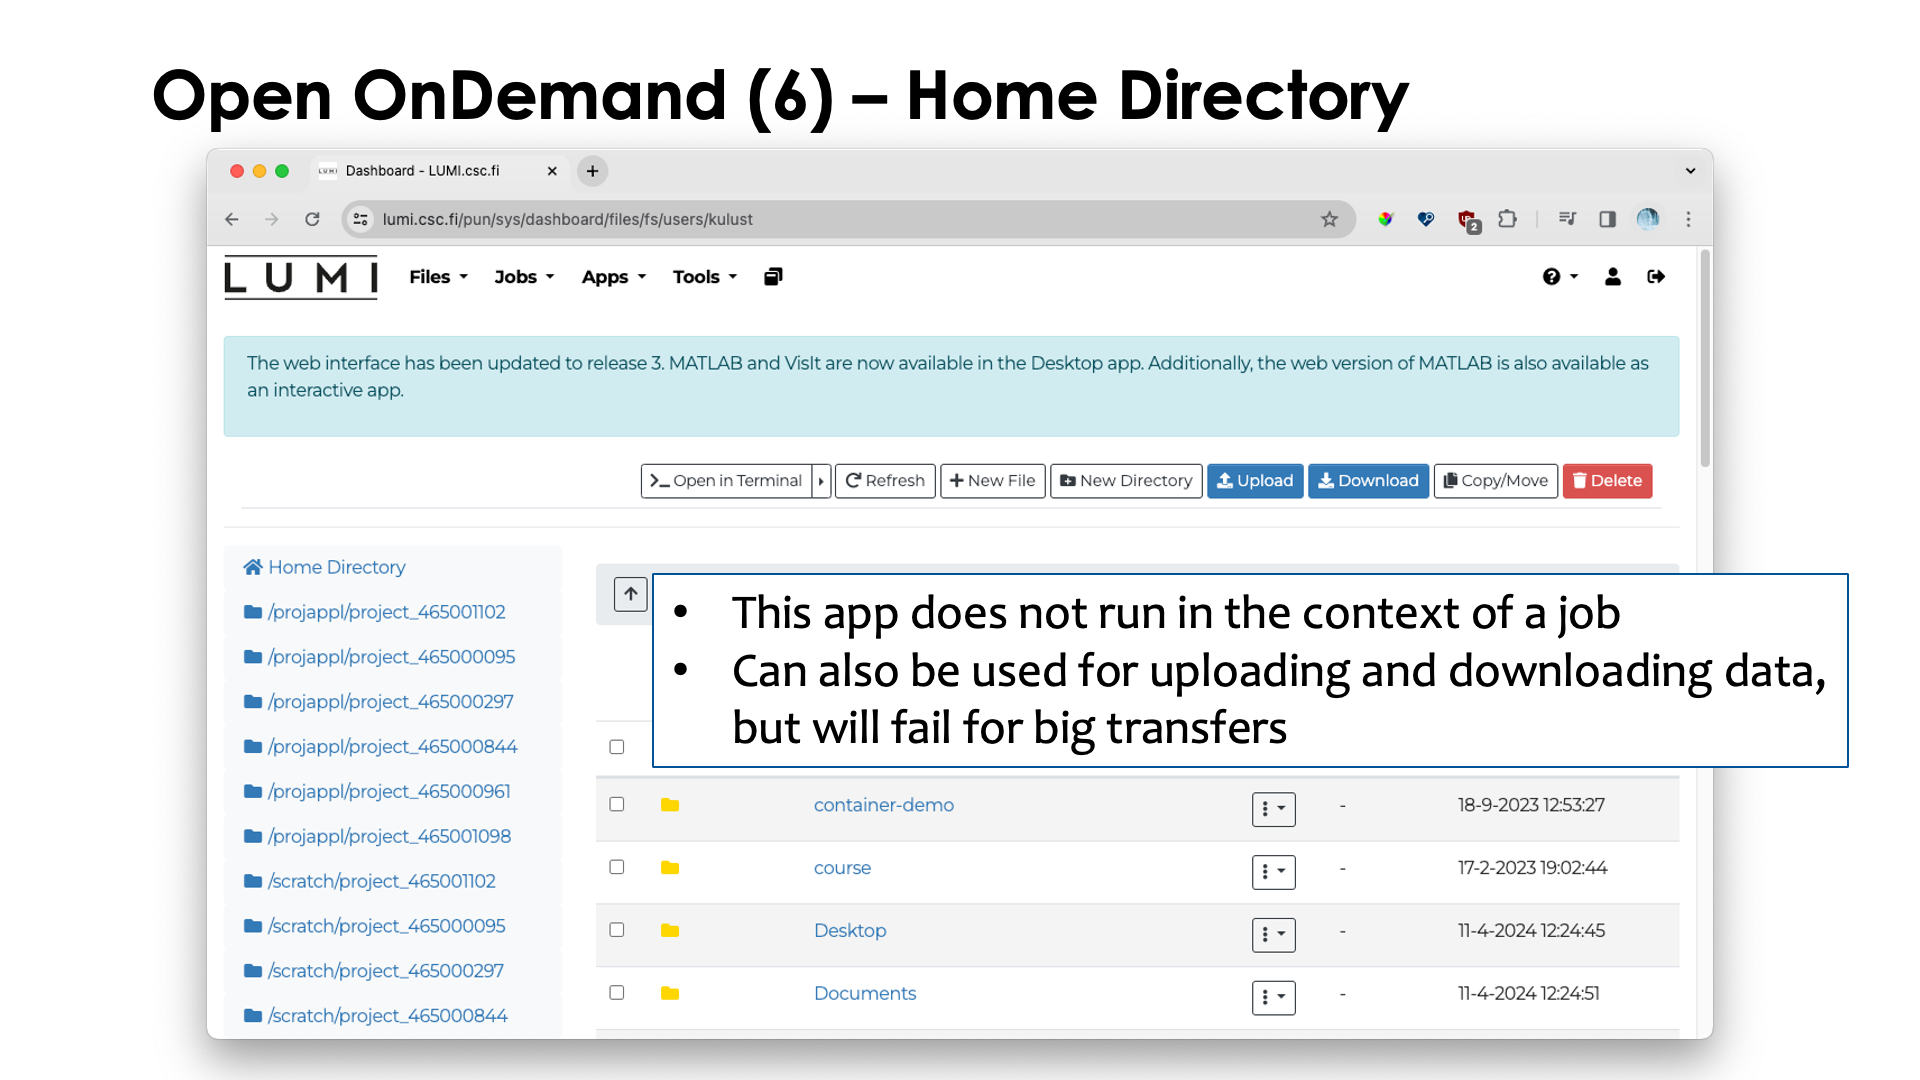The width and height of the screenshot is (1920, 1080).
Task: Expand the Open in Terminal split arrow
Action: point(821,481)
